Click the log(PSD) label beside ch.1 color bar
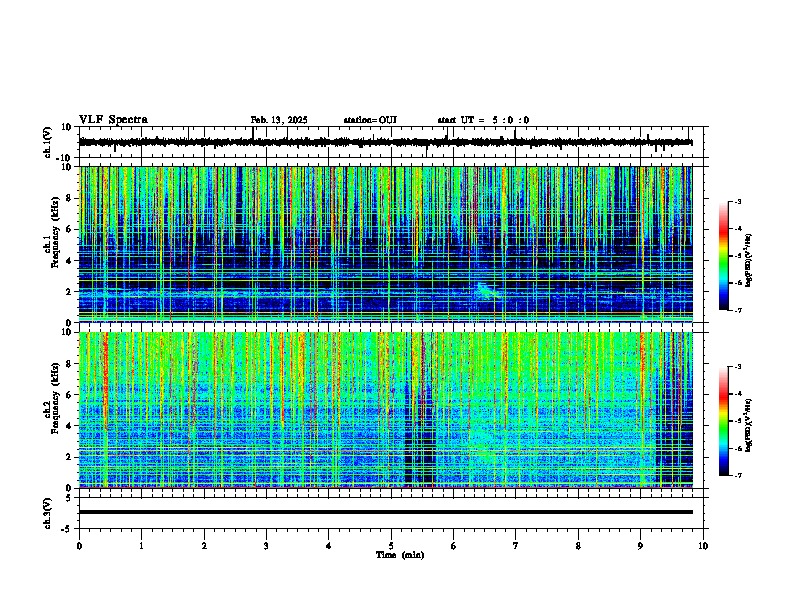 coord(749,260)
